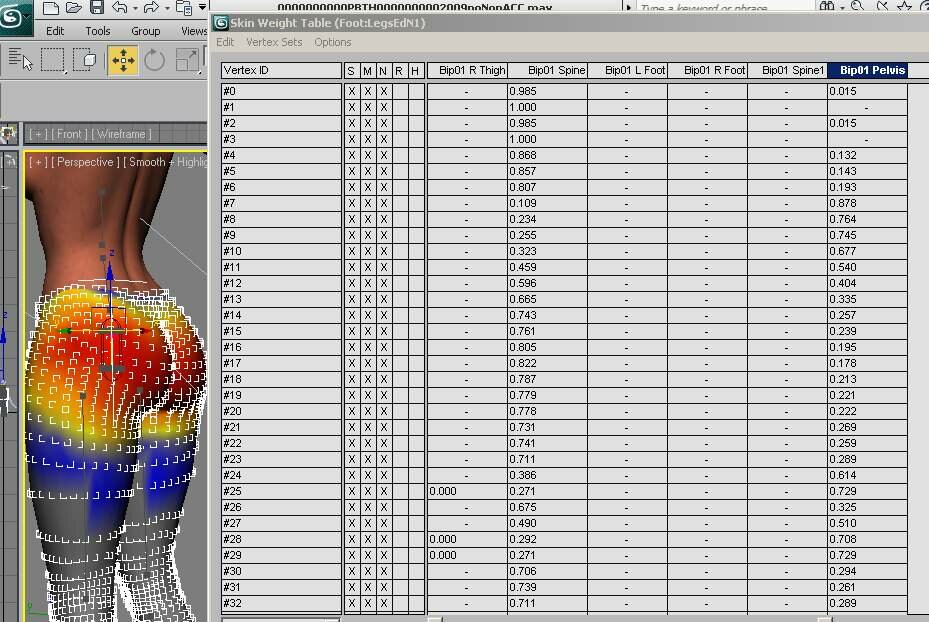Click the Bip01 R Thigh weight 0.000 for vertex #25
Image resolution: width=929 pixels, height=622 pixels.
tap(467, 491)
